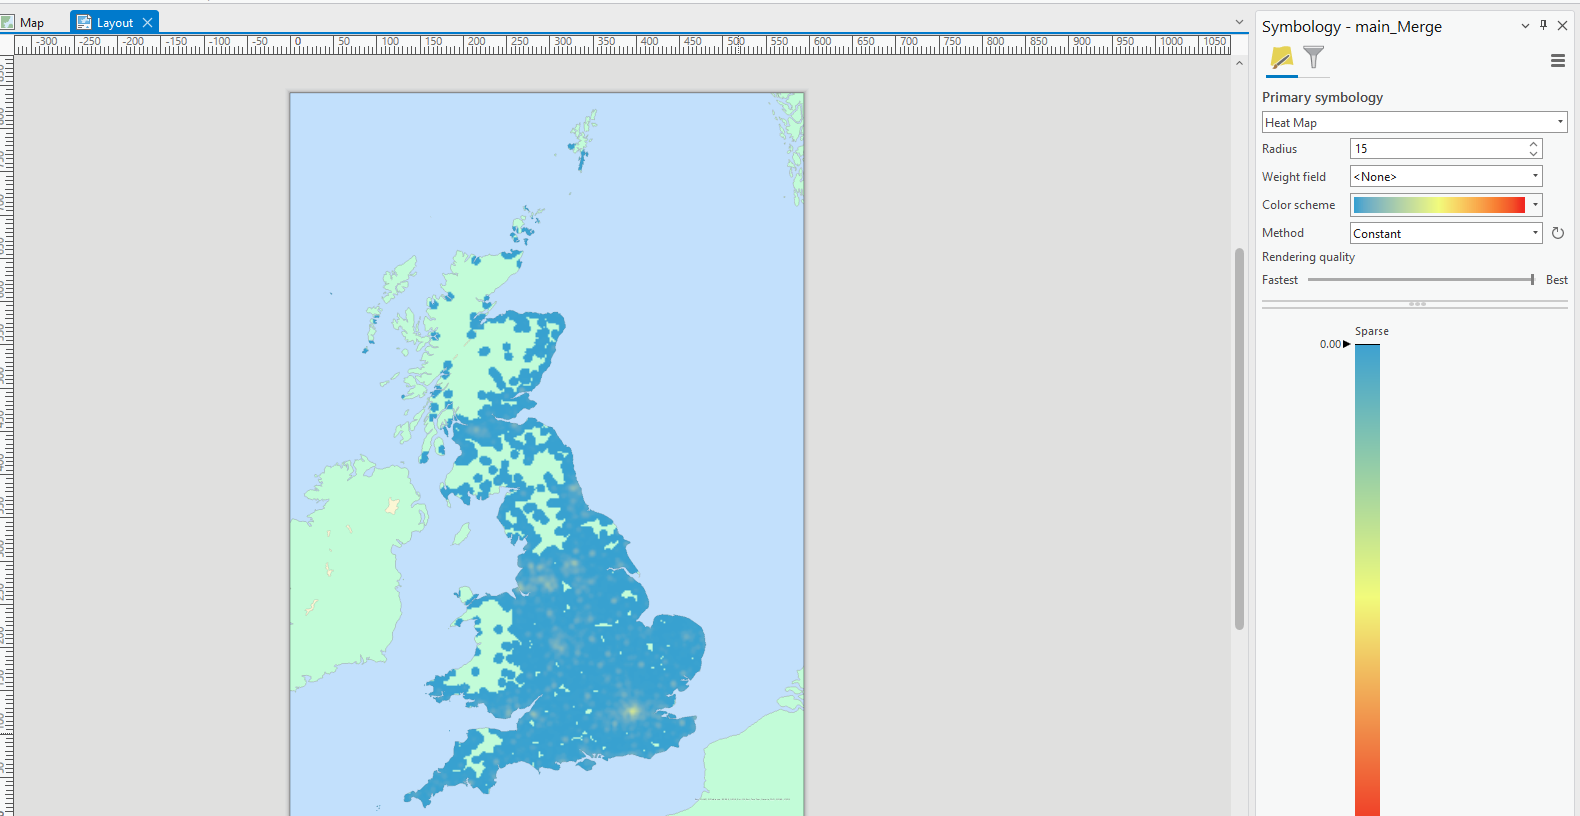This screenshot has width=1580, height=816.
Task: Click the Layout tab icon
Action: click(84, 22)
